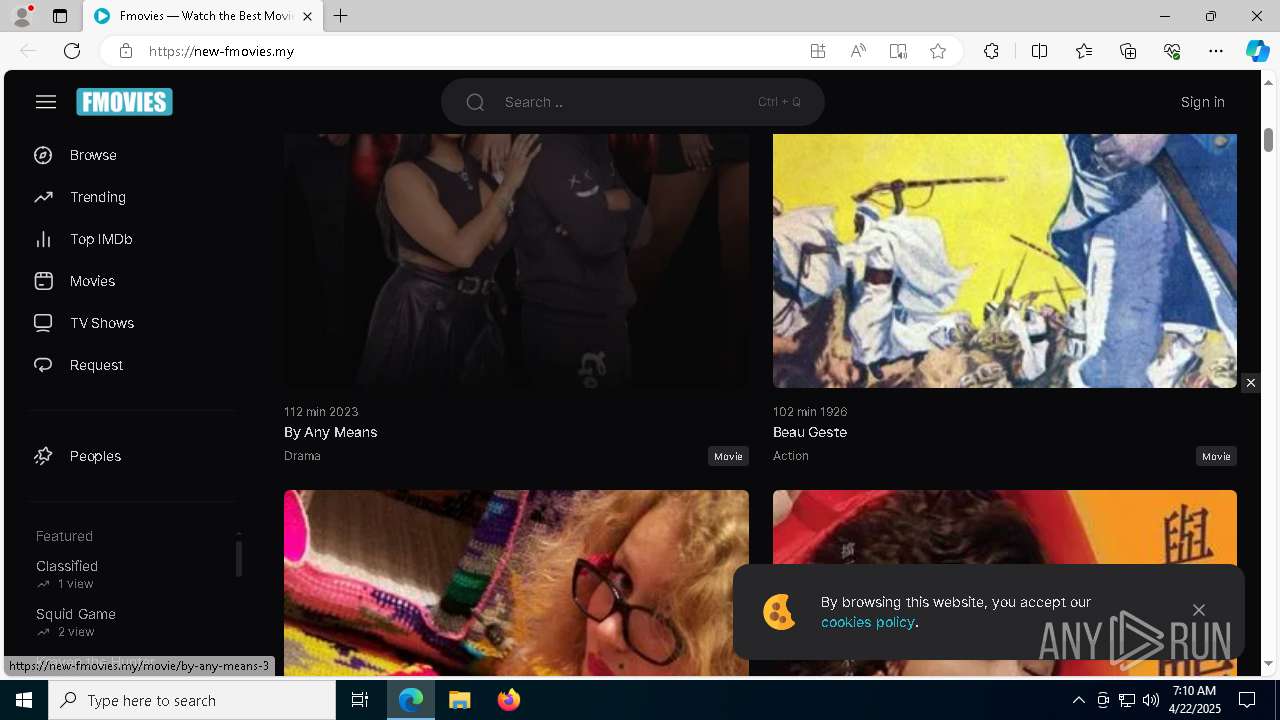Open Peoples in the sidebar
This screenshot has height=720, width=1280.
pos(95,456)
